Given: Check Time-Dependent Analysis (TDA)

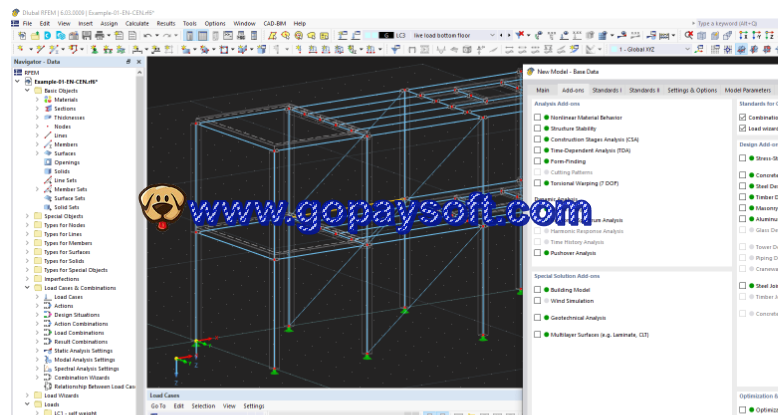Looking at the screenshot, I should (537, 150).
